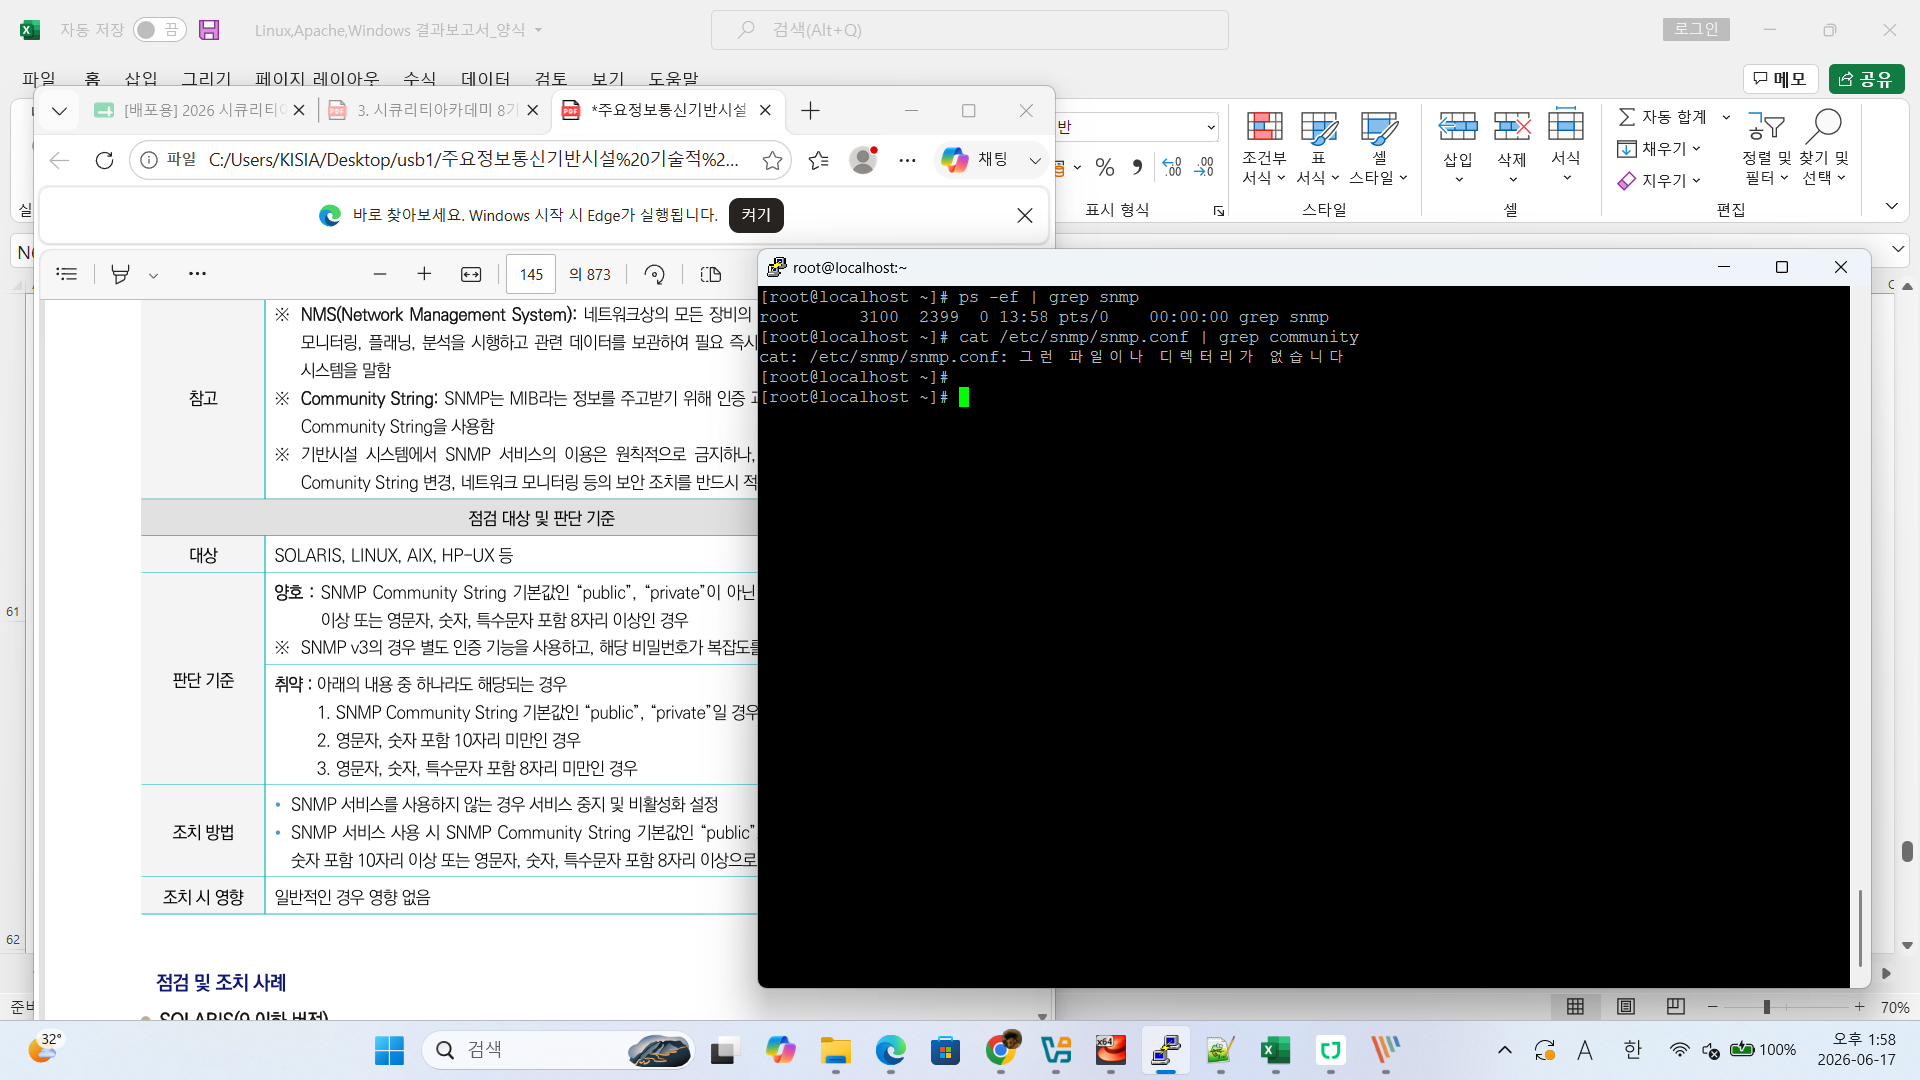
Task: Add current page to favorites star
Action: 772,160
